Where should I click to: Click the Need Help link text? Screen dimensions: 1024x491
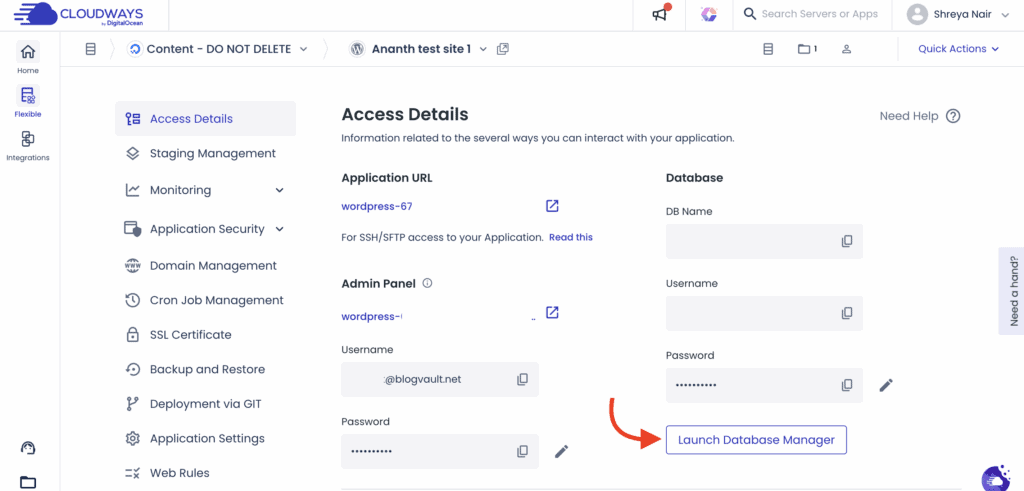pos(908,116)
